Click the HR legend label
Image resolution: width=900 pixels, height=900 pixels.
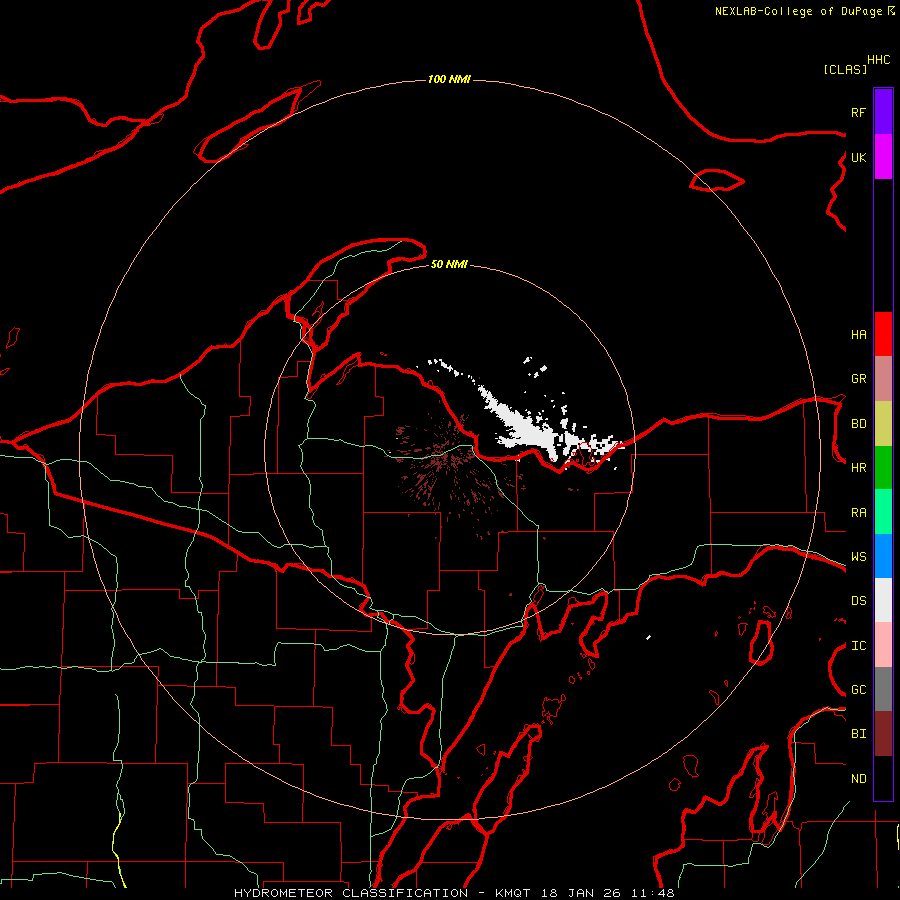(x=859, y=468)
